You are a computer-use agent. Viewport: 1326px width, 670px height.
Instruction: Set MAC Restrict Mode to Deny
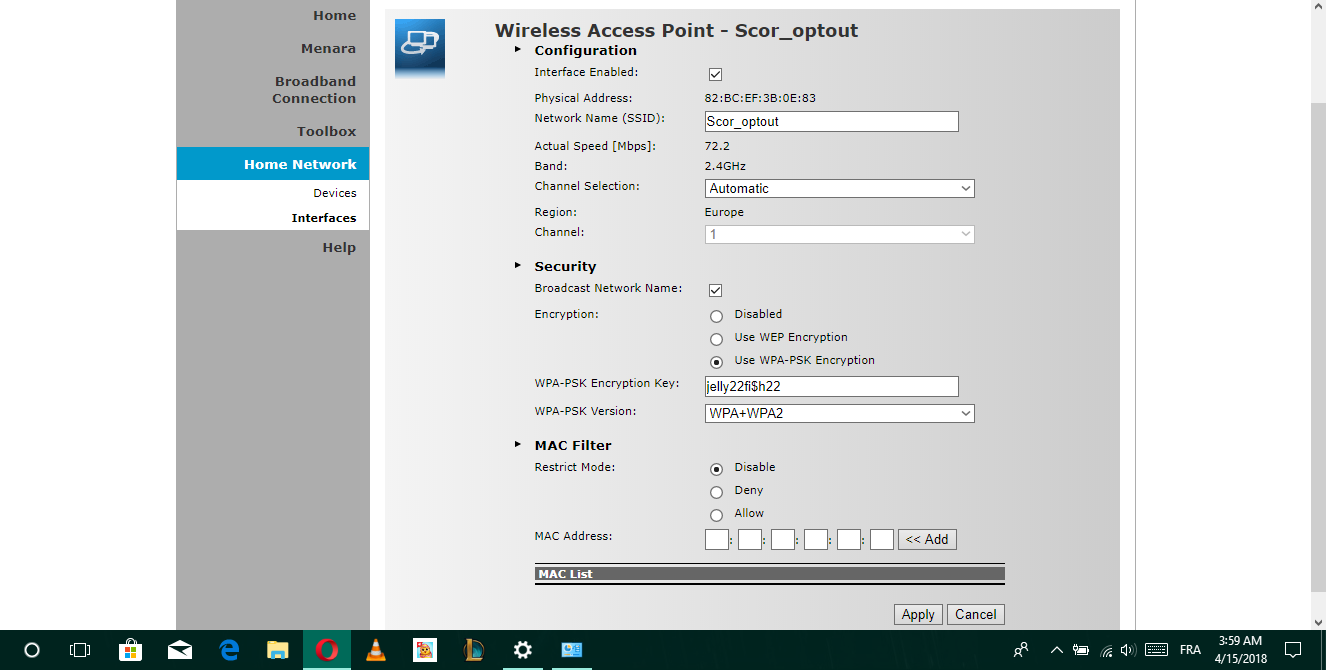pos(716,492)
